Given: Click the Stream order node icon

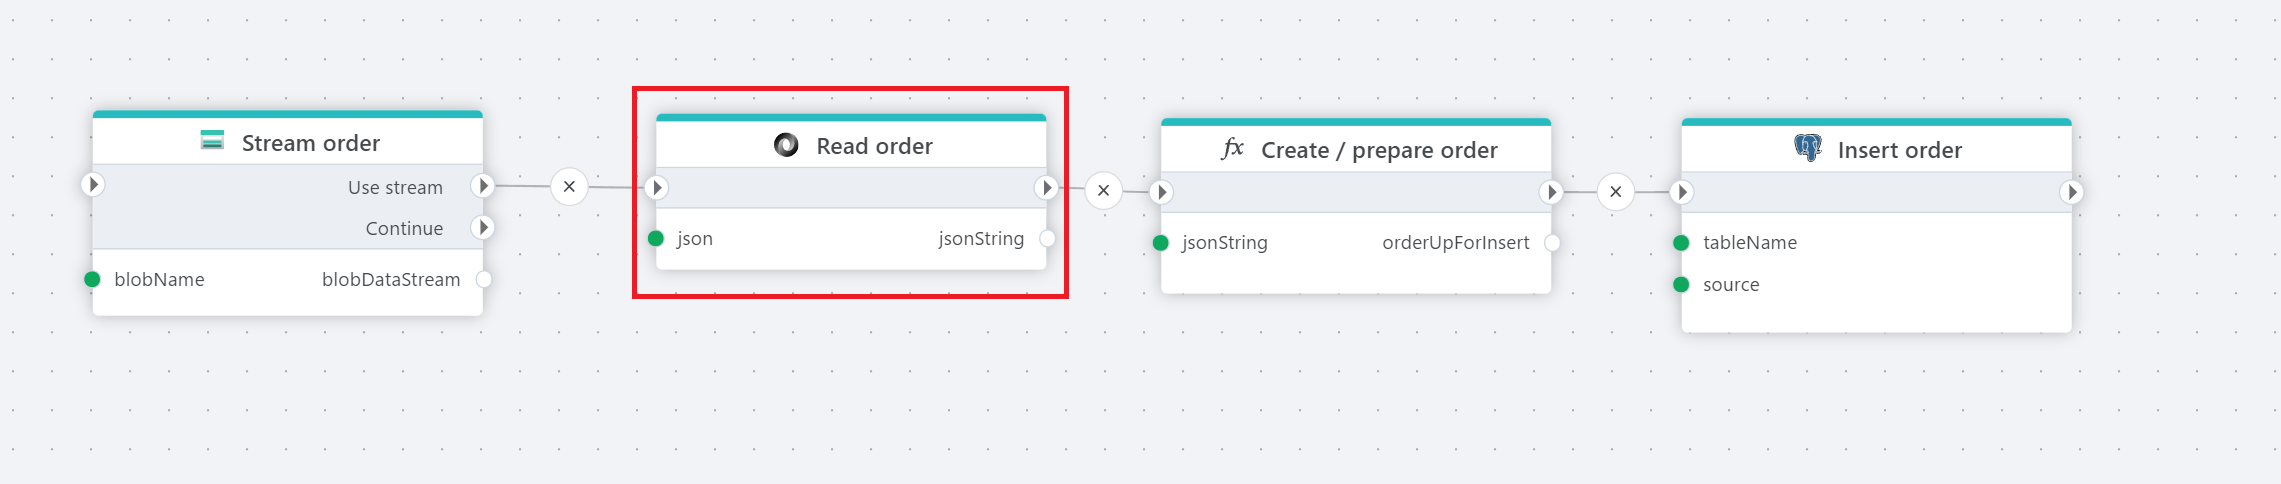Looking at the screenshot, I should [x=212, y=140].
